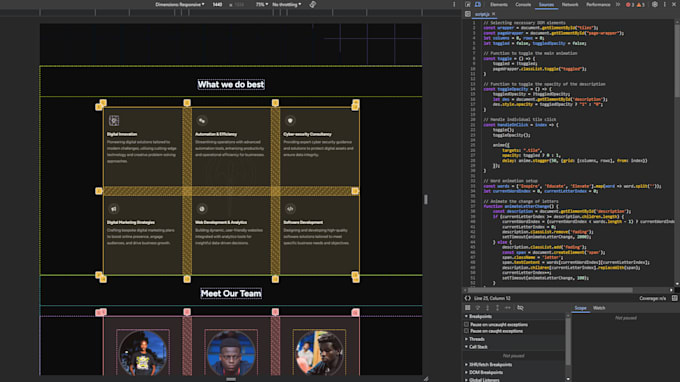Image resolution: width=680 pixels, height=382 pixels.
Task: Switch to the Watch tab
Action: [599, 308]
